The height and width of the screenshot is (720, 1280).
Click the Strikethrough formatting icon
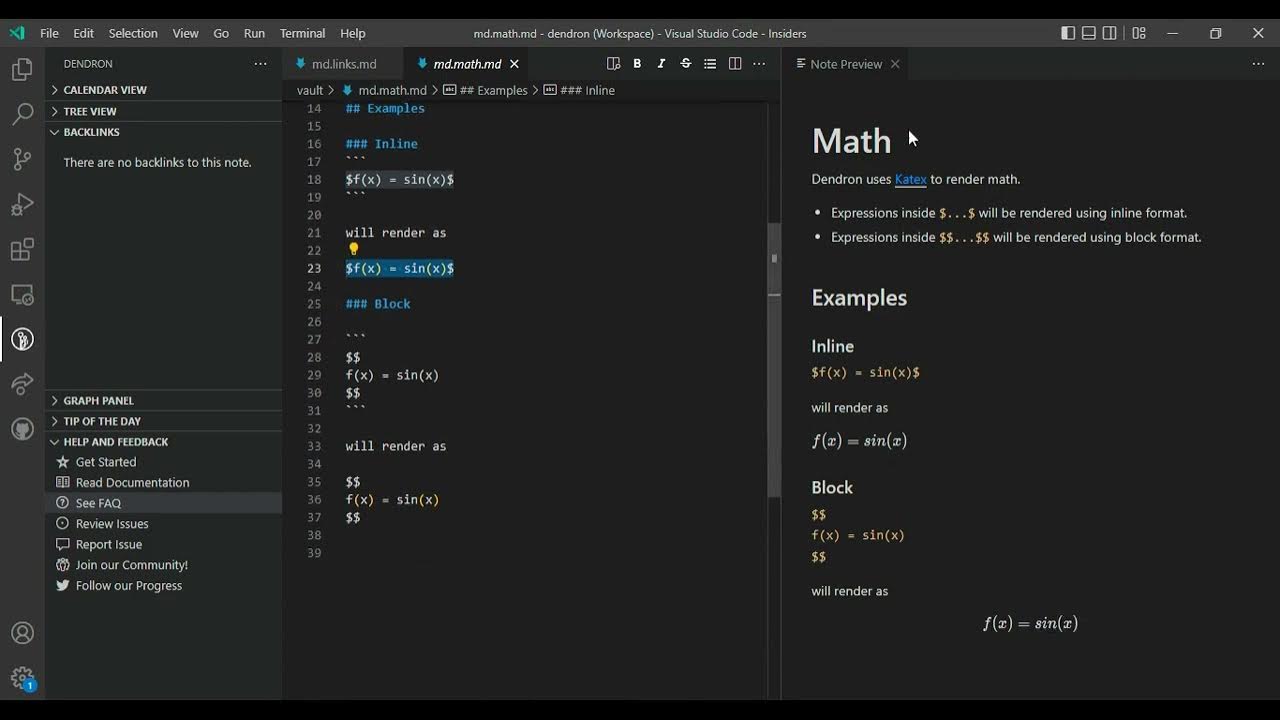click(x=686, y=64)
